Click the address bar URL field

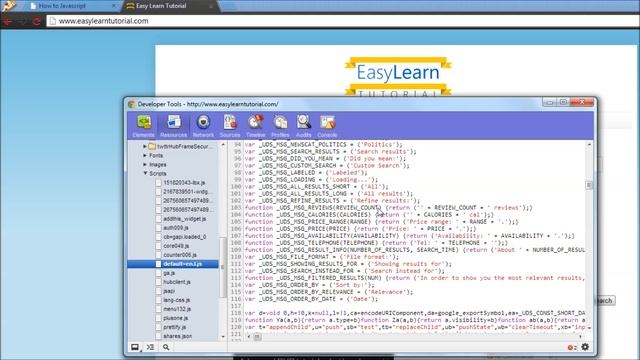point(343,21)
